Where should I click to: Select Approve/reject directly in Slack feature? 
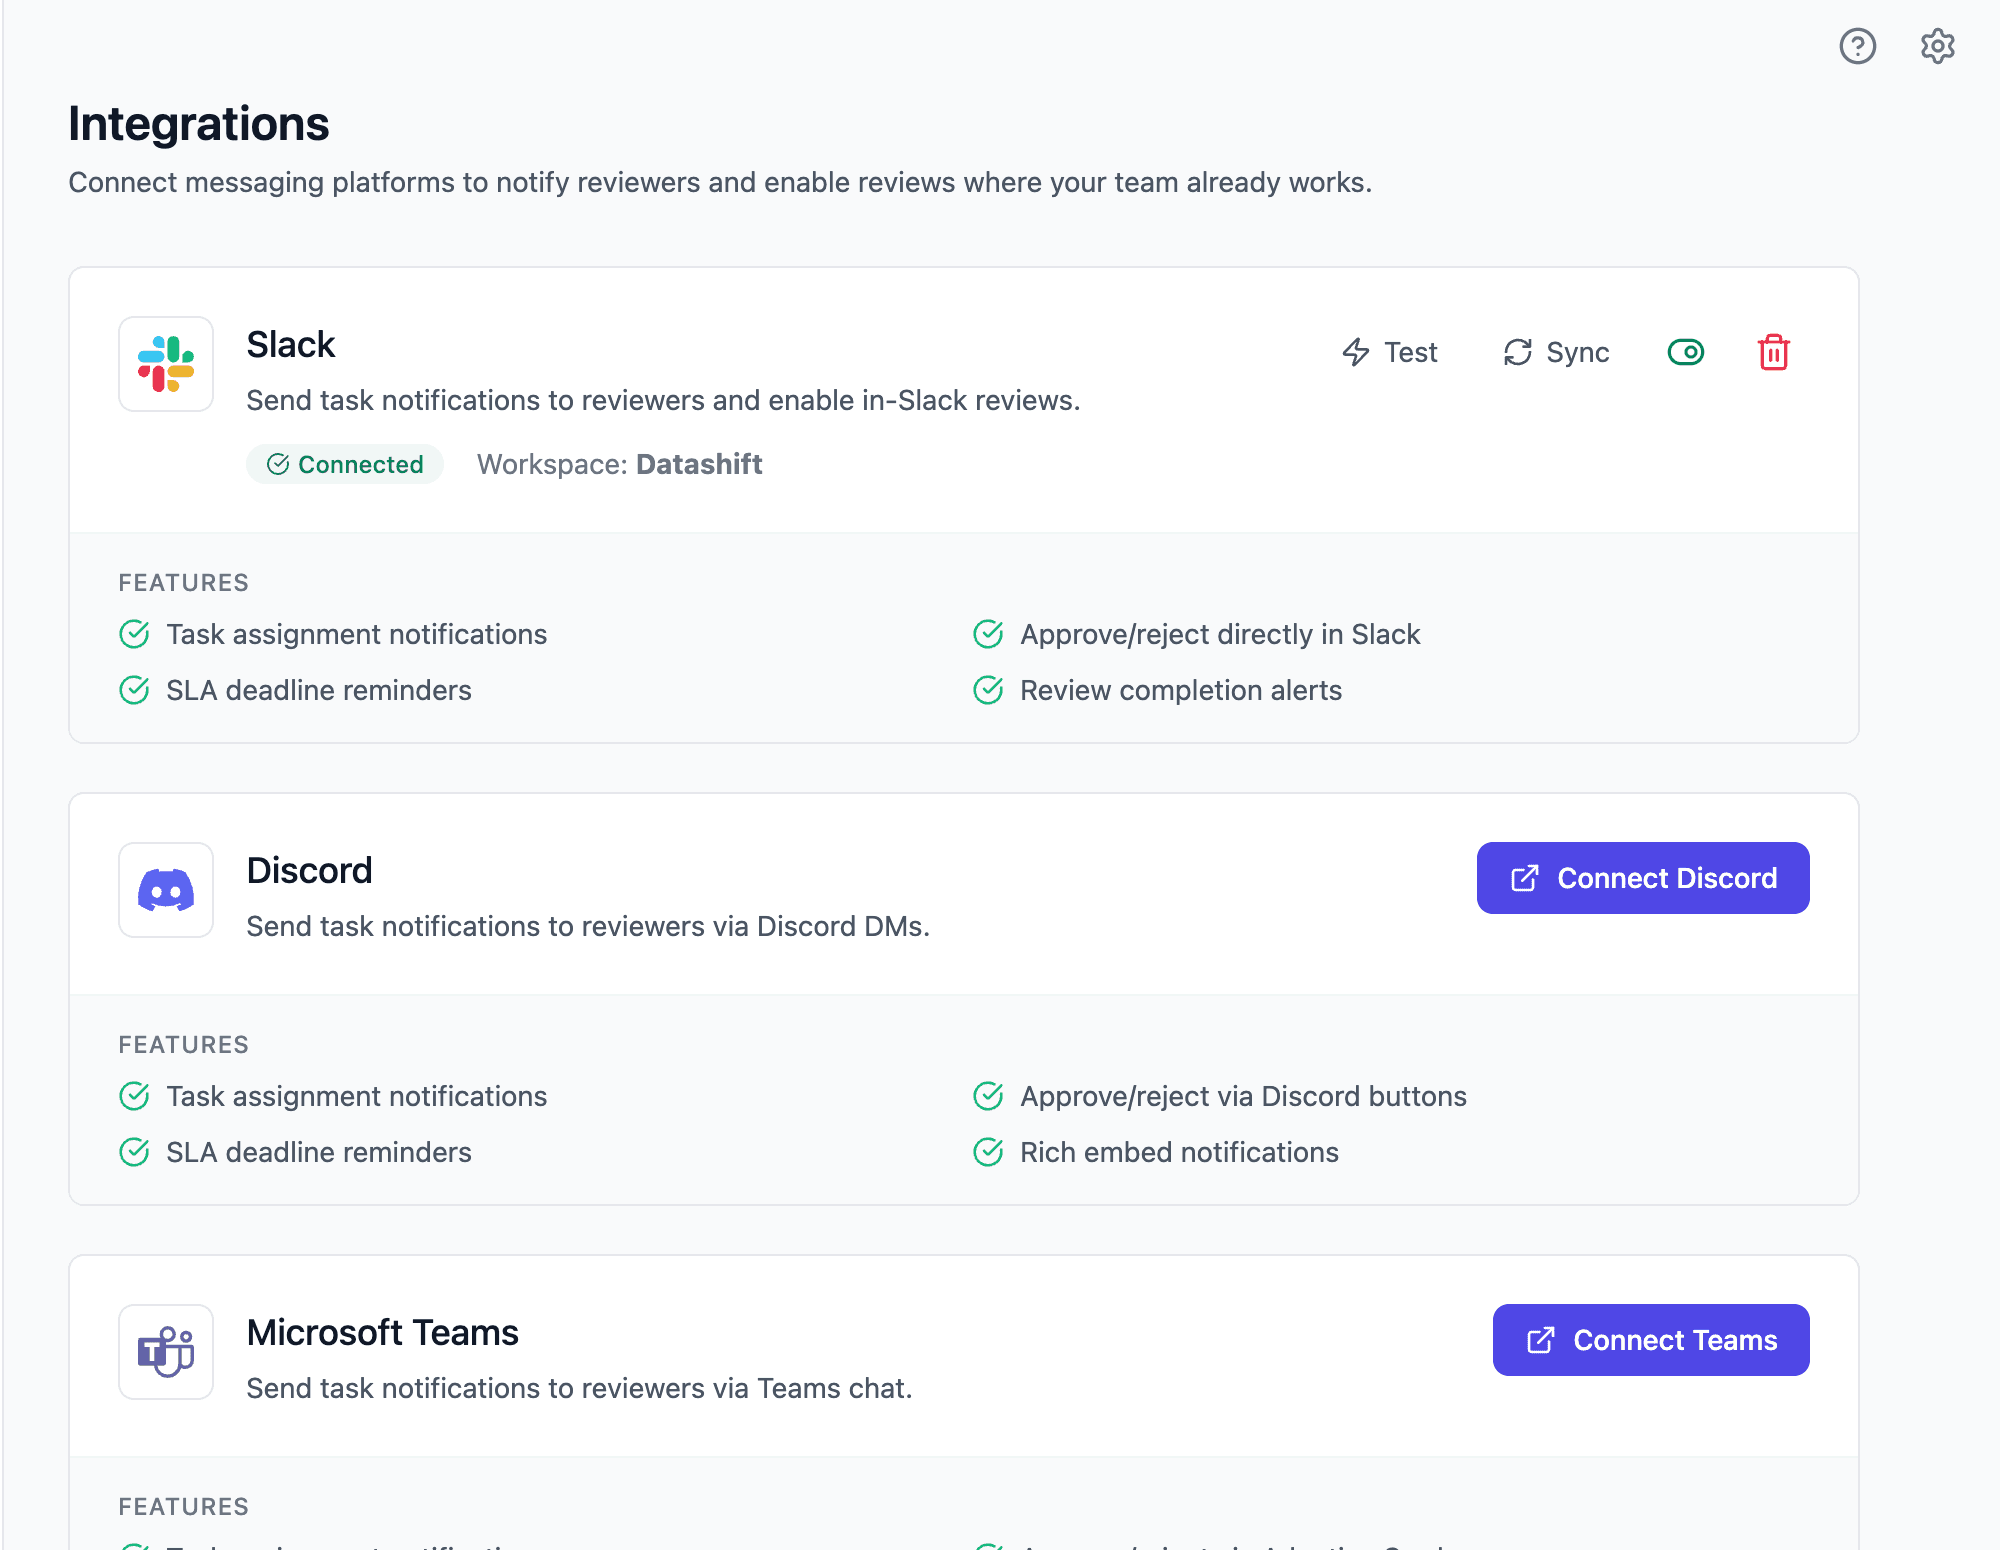[x=1220, y=634]
